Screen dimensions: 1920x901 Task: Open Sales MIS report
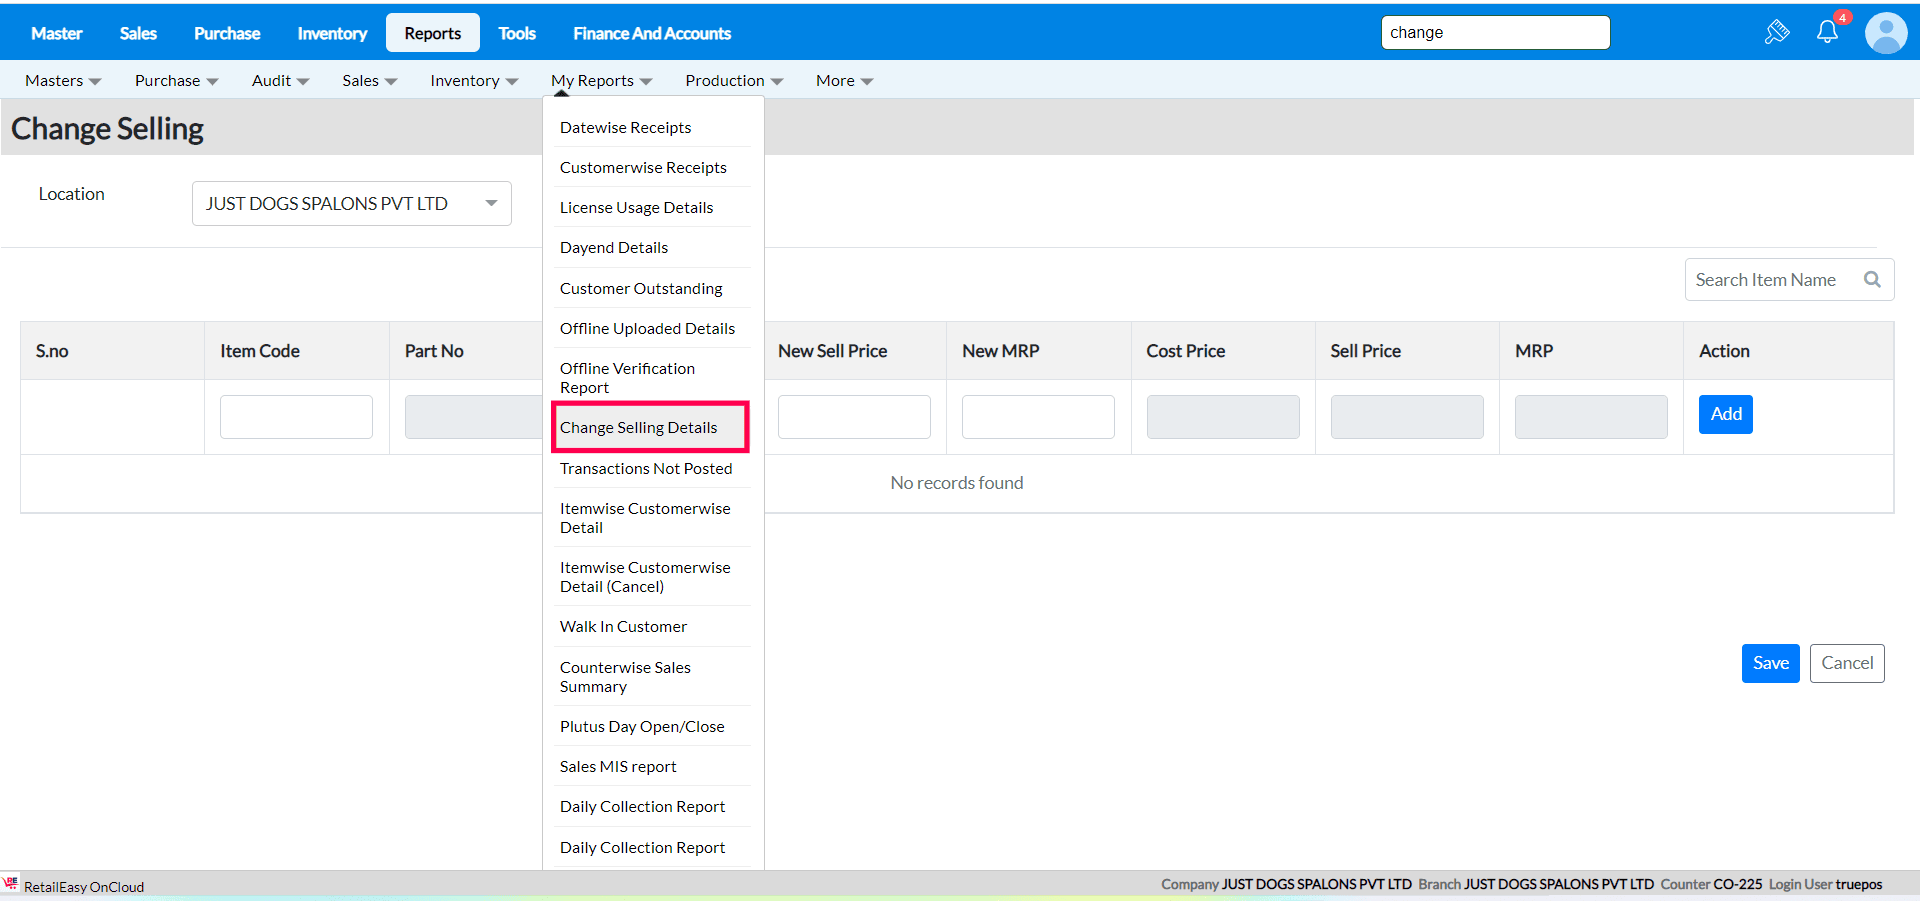[x=618, y=767]
